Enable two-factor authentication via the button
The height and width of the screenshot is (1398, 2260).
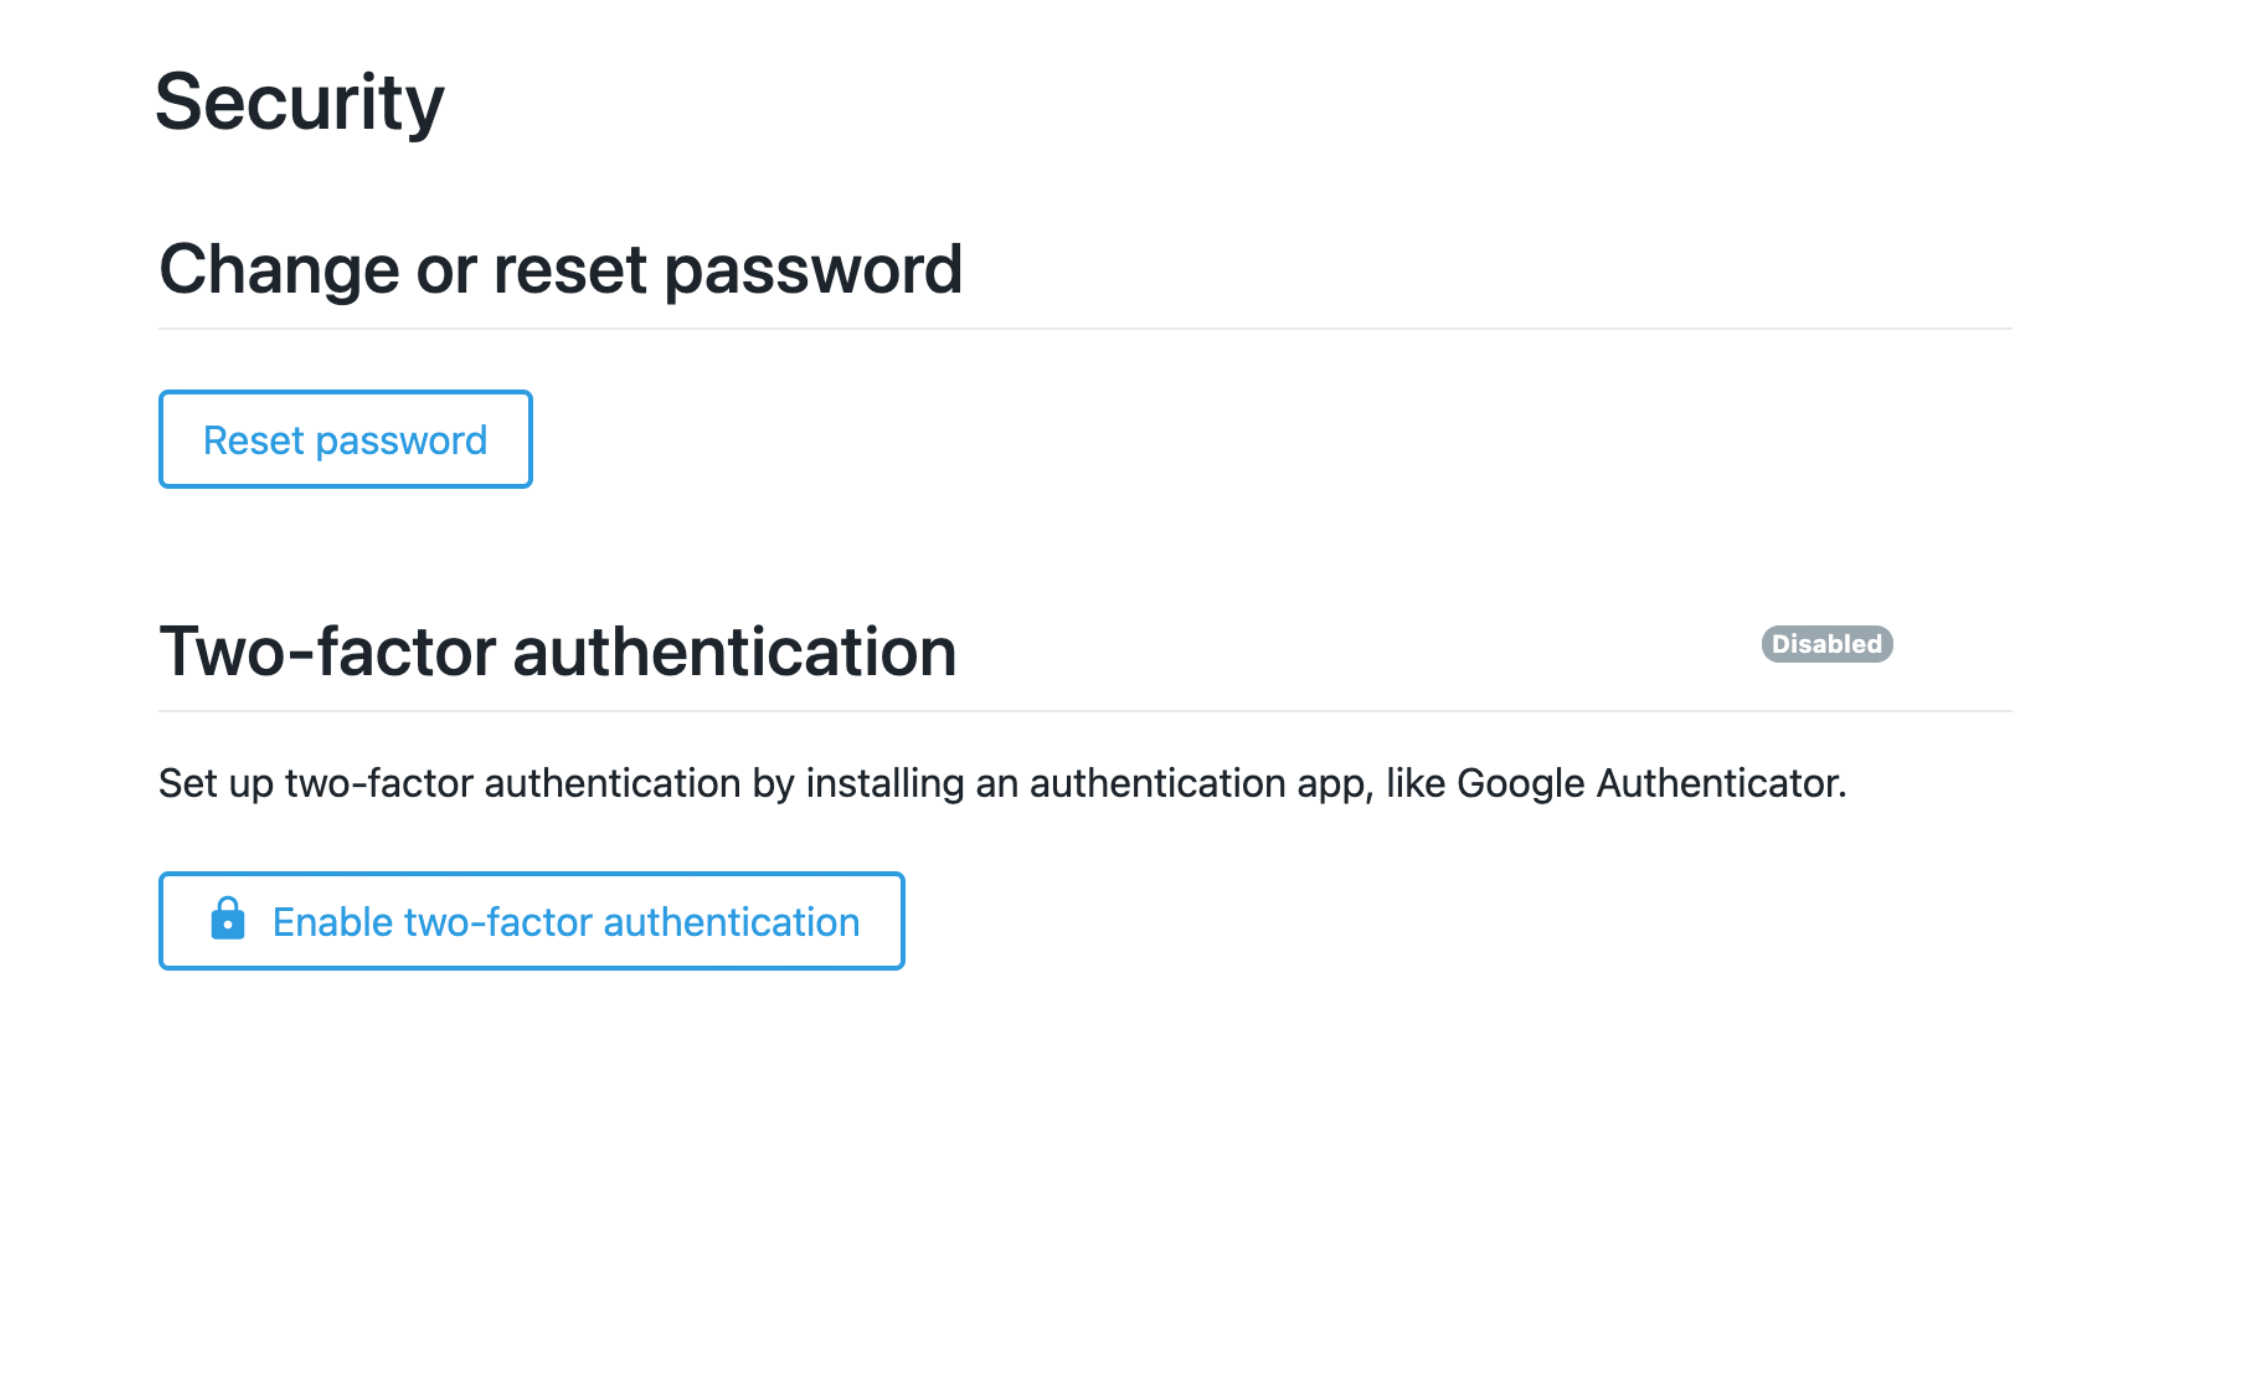(531, 921)
